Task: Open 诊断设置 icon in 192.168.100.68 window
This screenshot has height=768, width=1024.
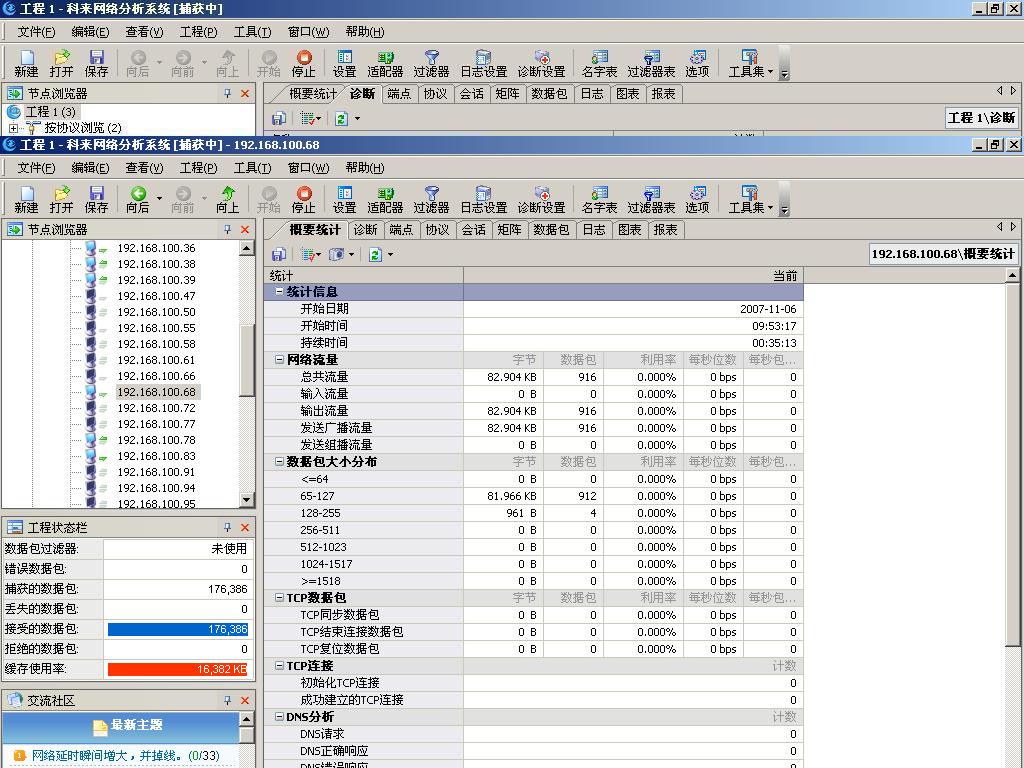Action: click(x=541, y=199)
